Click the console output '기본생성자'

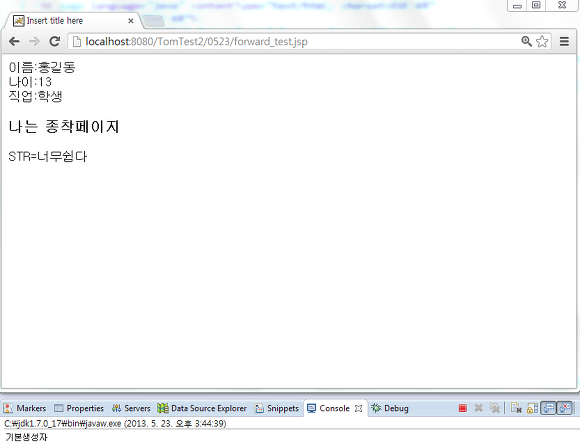tap(26, 437)
